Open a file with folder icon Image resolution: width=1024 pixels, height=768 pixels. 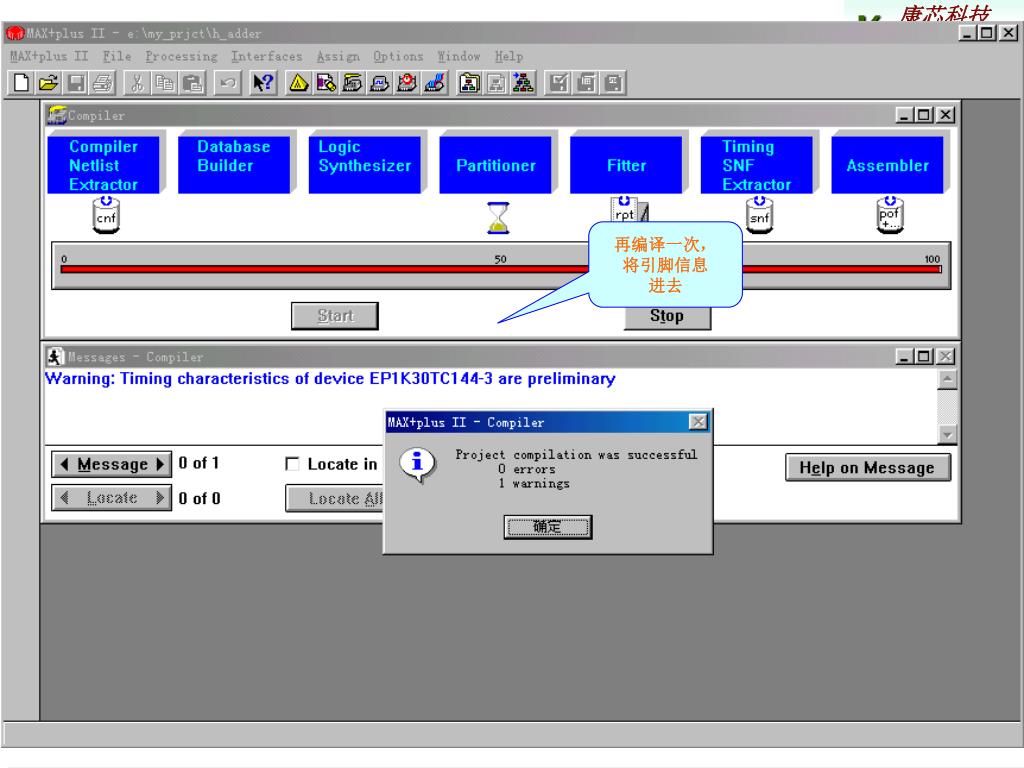(x=48, y=83)
